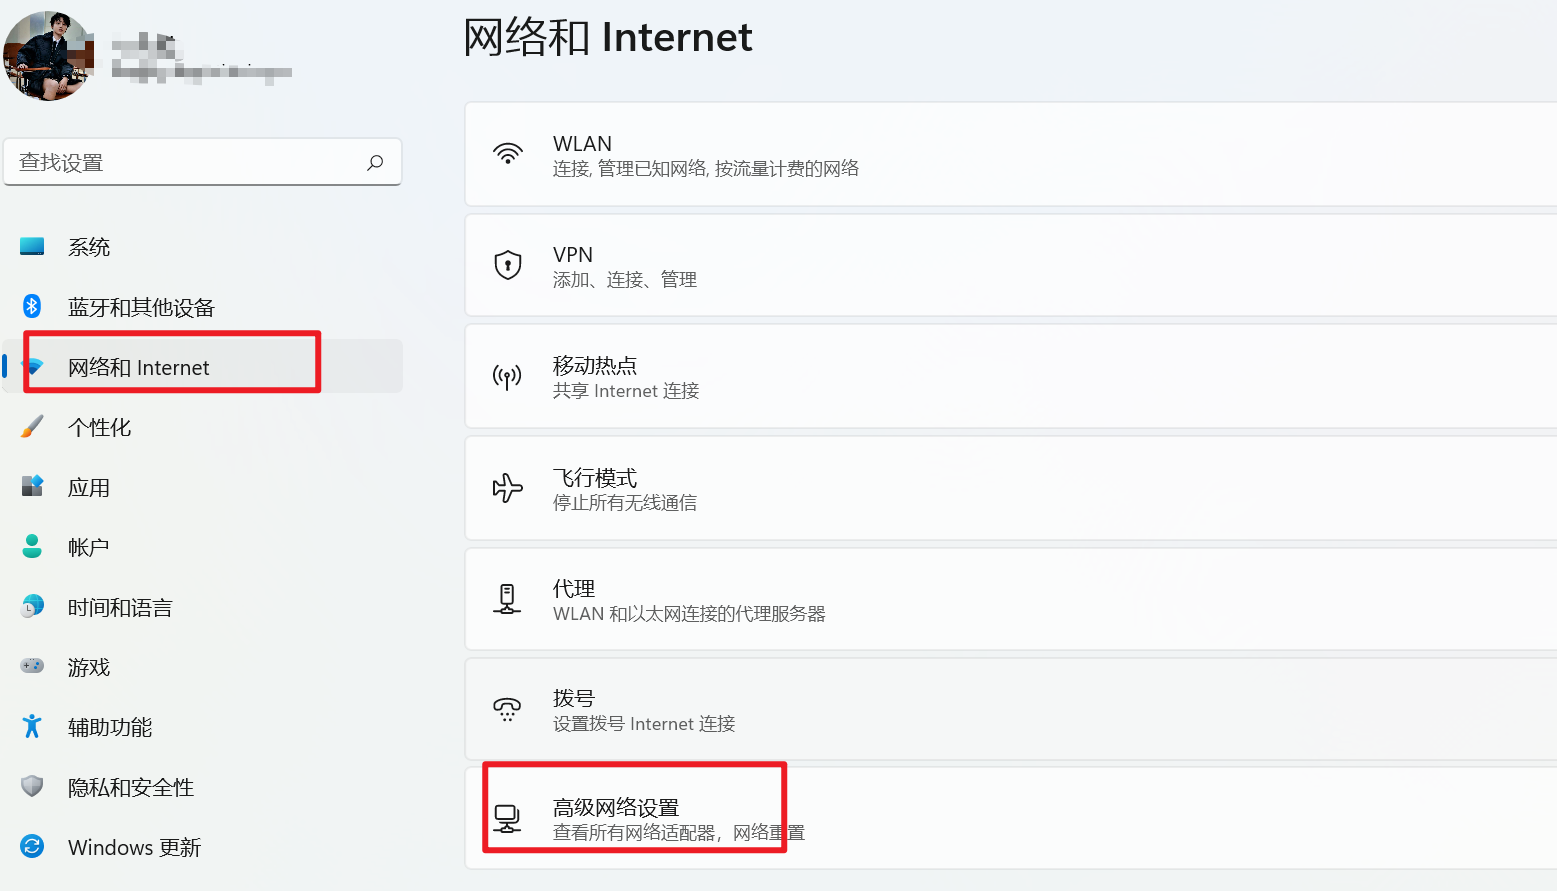Click the mobile hotspot (移动热点) icon
This screenshot has width=1557, height=891.
click(x=507, y=376)
